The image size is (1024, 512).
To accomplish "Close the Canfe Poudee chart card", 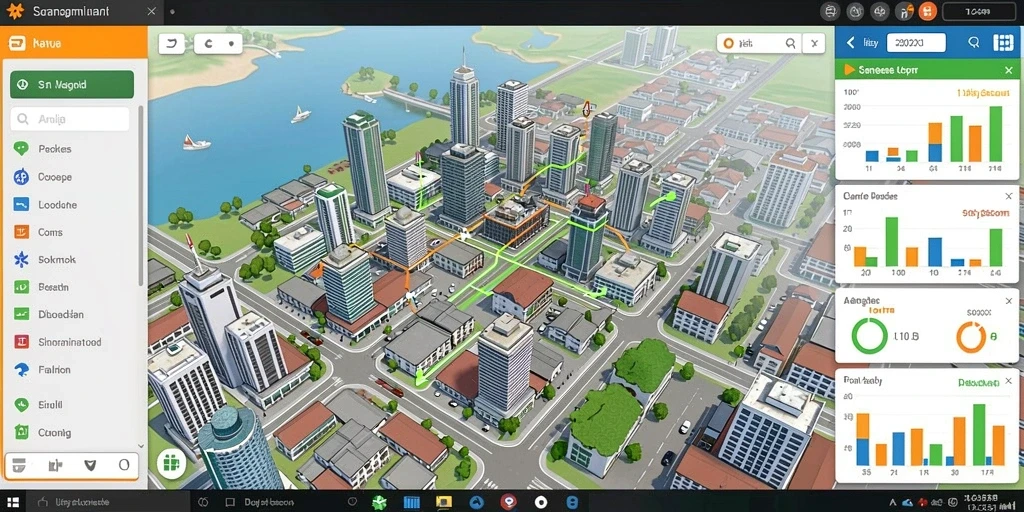I will click(x=1009, y=196).
